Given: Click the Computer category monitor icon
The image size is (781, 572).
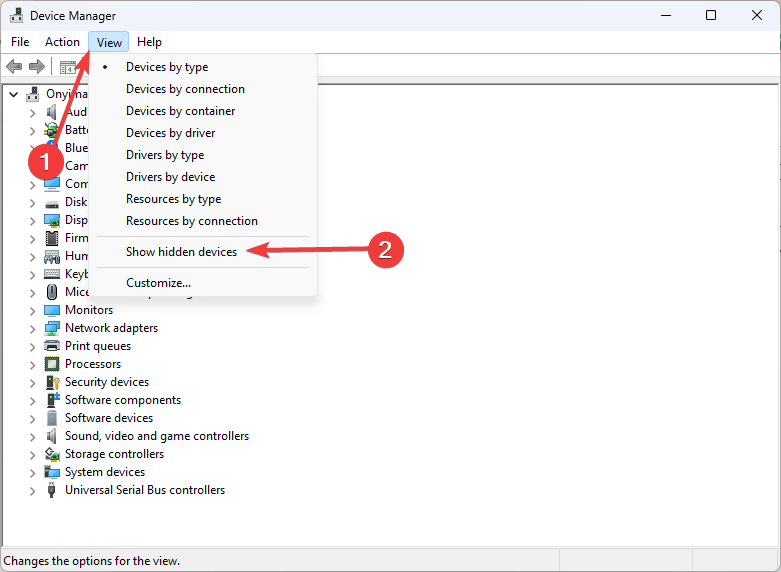Looking at the screenshot, I should pos(52,184).
